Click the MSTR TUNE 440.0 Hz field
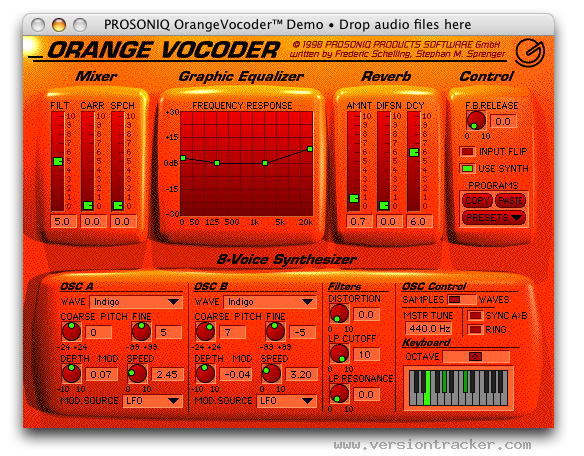This screenshot has width=584, height=456. point(429,328)
